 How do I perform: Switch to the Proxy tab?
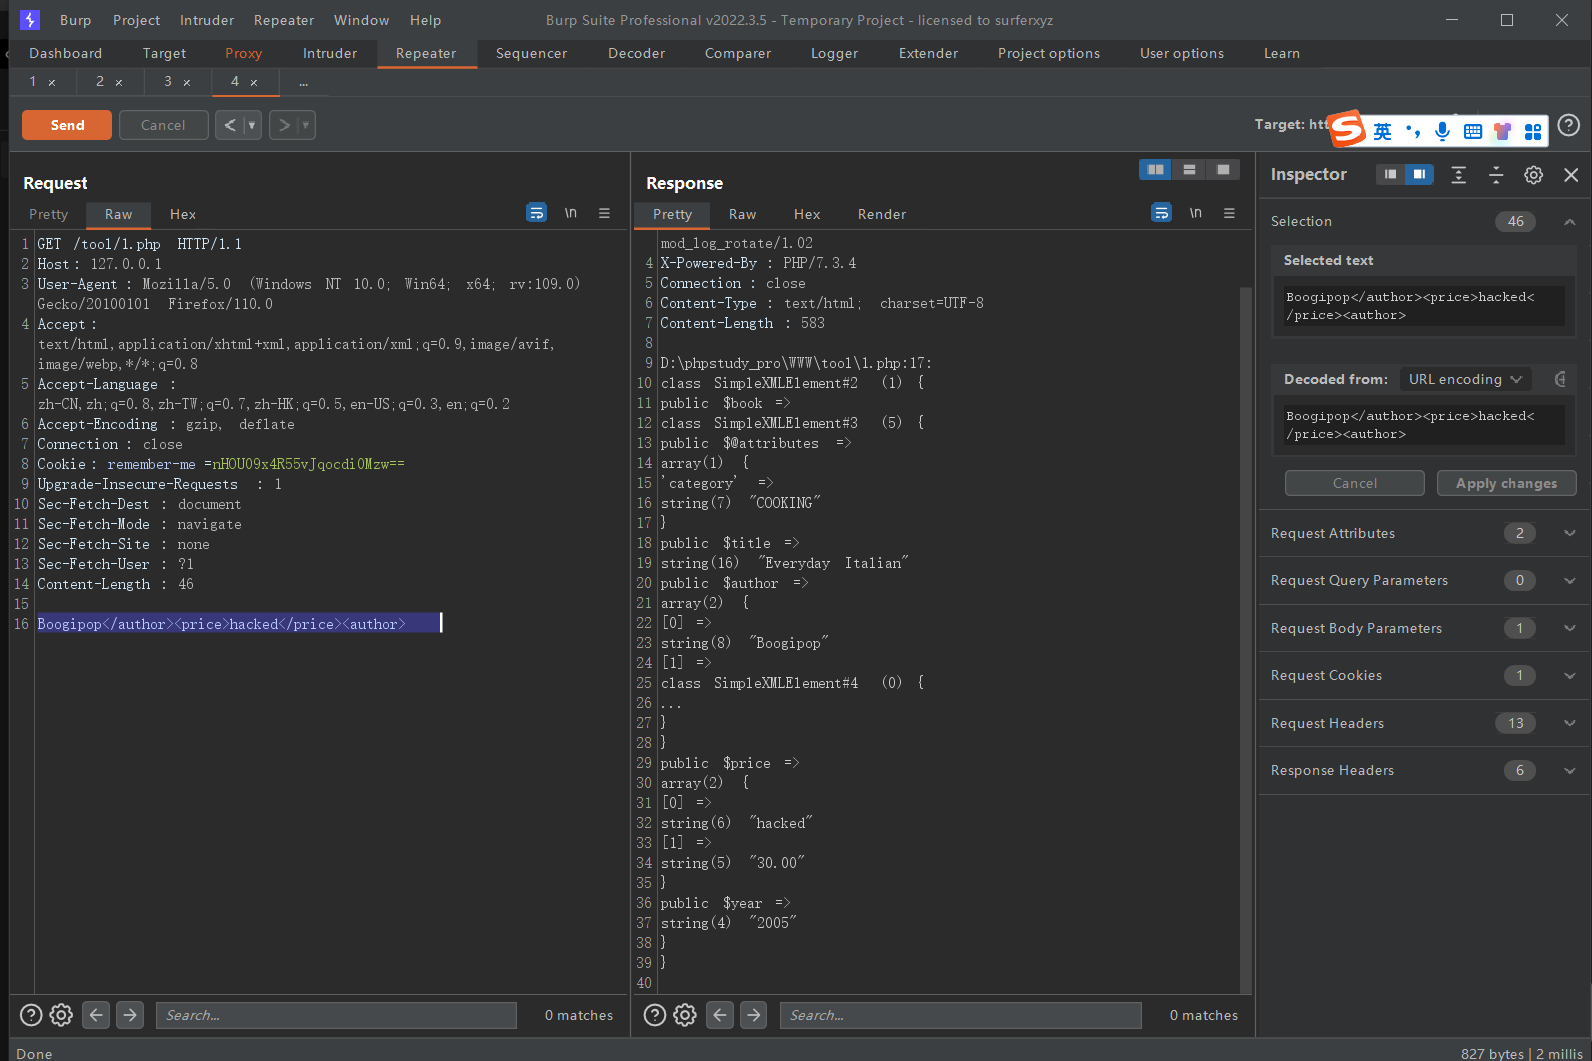[243, 53]
